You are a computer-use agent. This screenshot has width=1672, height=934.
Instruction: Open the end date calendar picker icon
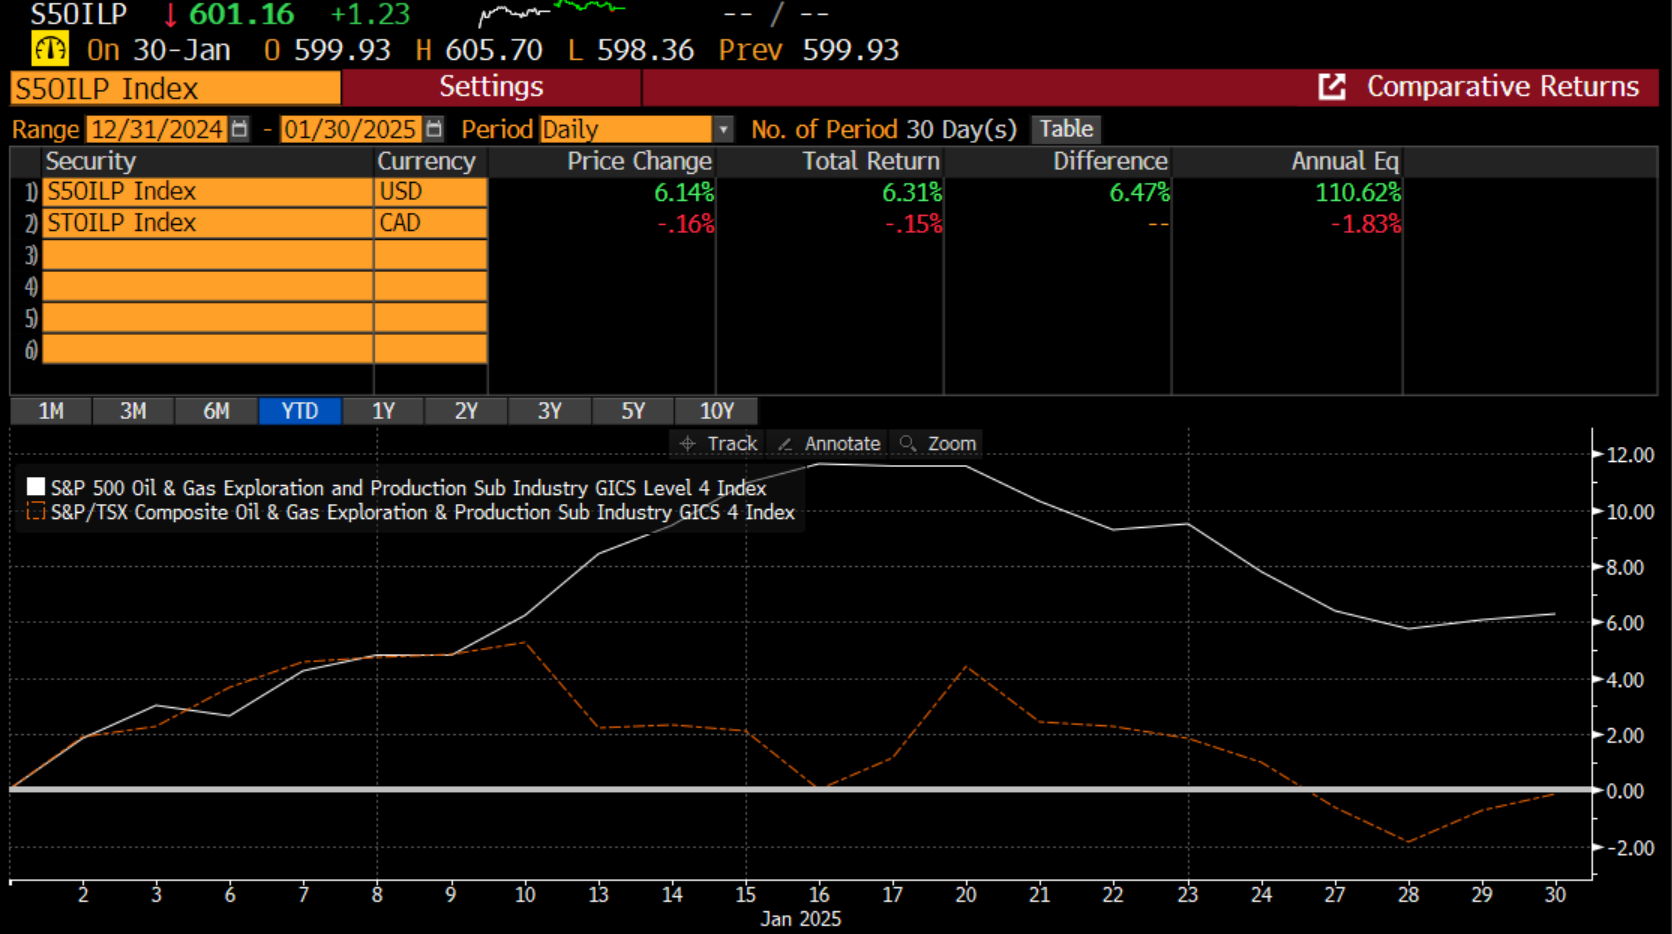(433, 129)
